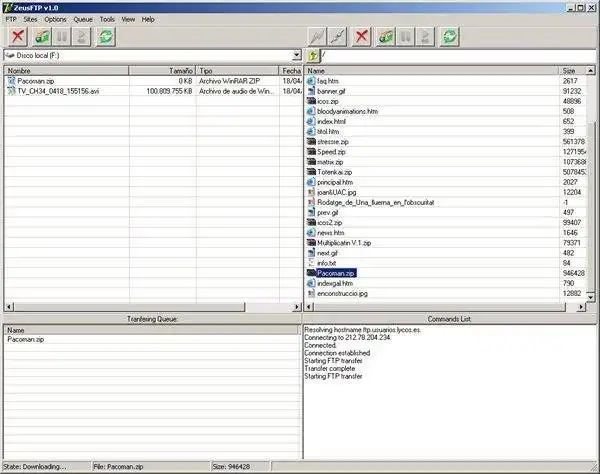600x474 pixels.
Task: Click the TV_CH34_0418_155156.avi file icon
Action: coord(11,91)
